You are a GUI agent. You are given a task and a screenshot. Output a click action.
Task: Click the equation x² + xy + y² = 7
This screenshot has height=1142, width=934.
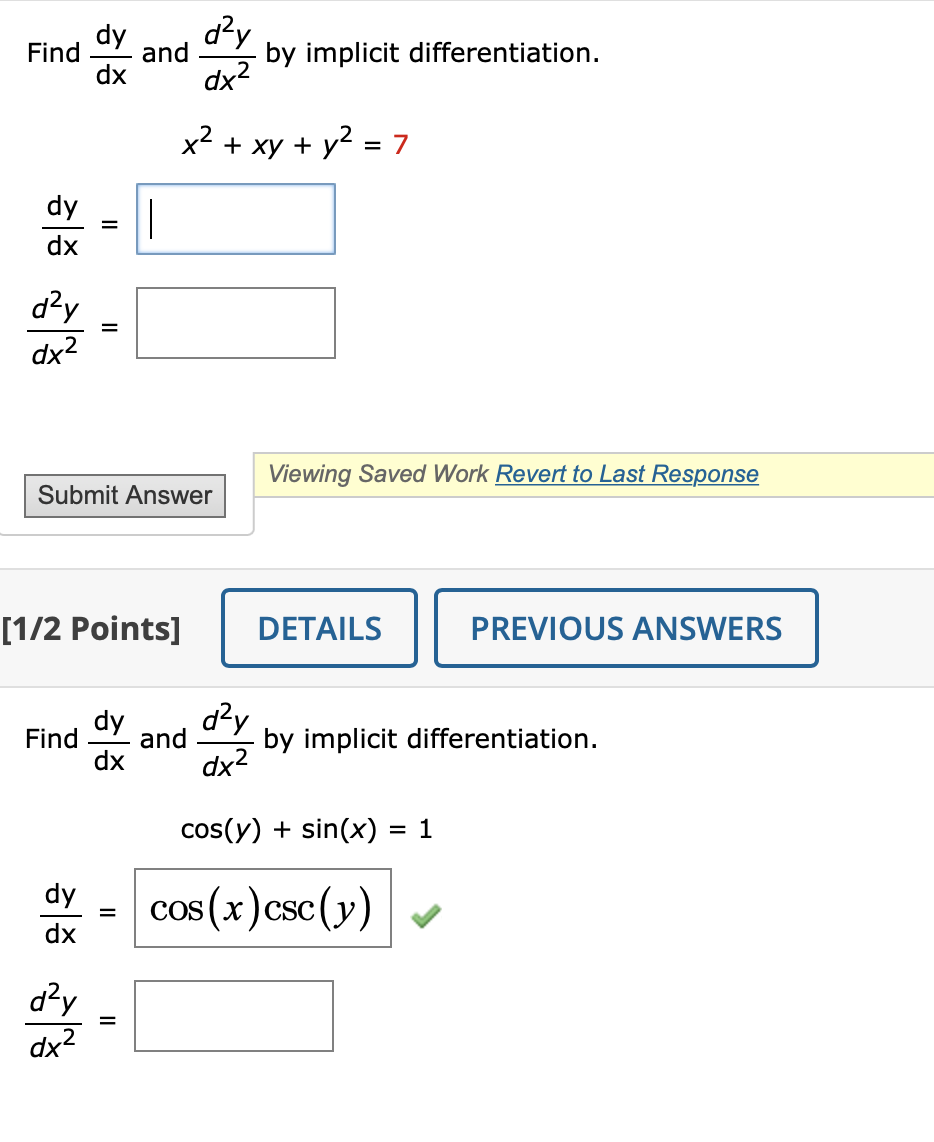coord(293,144)
